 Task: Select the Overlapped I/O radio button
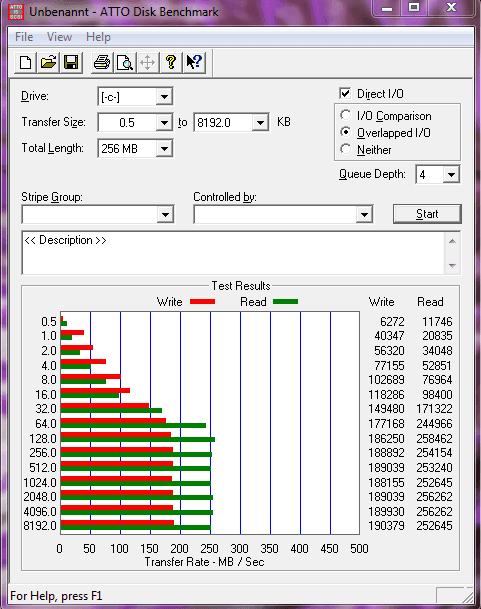point(345,132)
